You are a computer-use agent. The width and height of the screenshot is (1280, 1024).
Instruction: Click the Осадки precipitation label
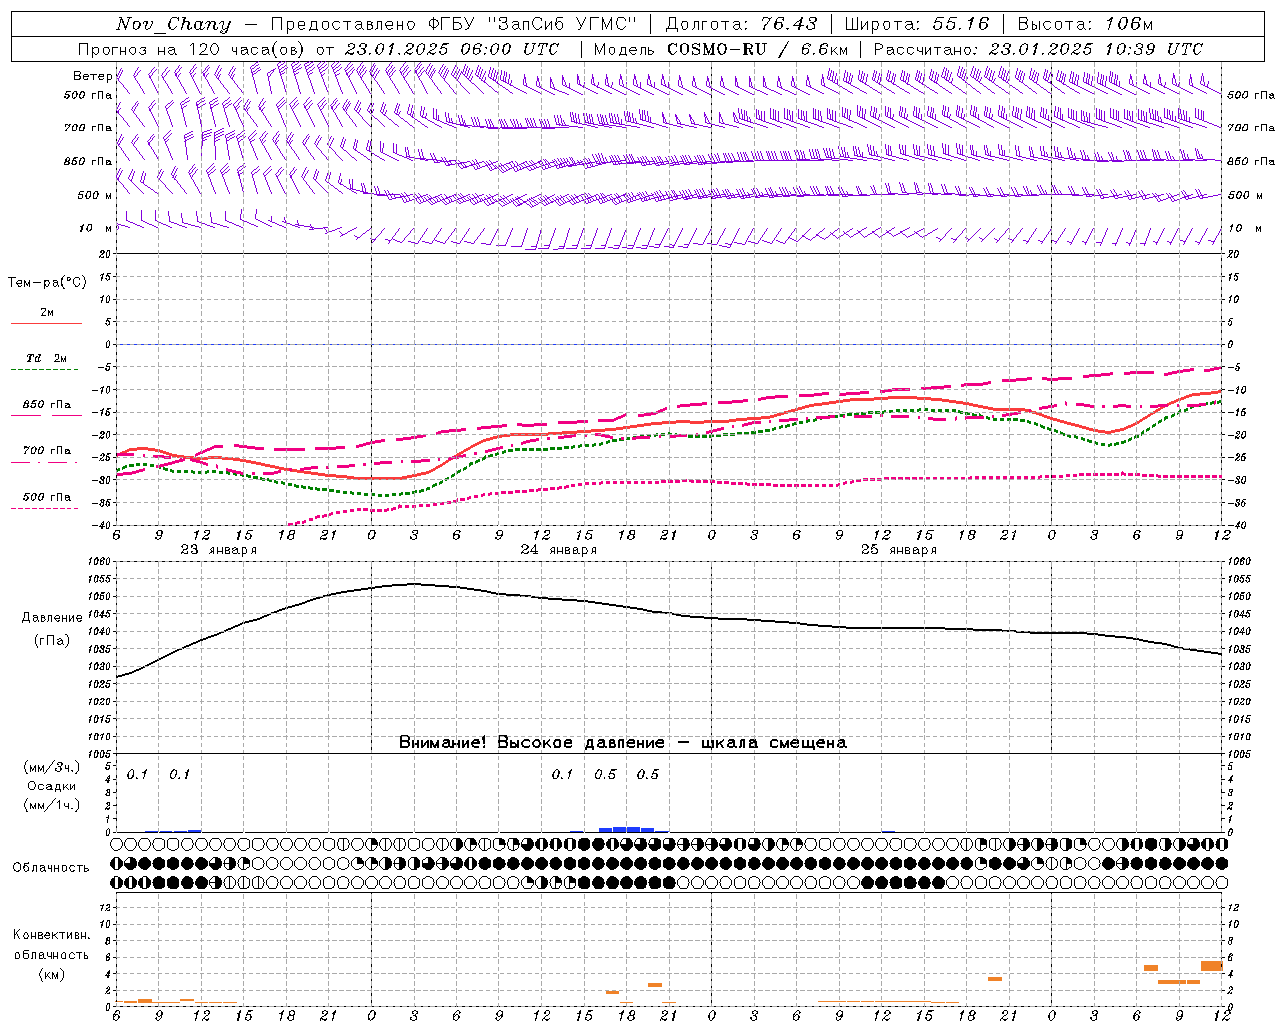52,786
